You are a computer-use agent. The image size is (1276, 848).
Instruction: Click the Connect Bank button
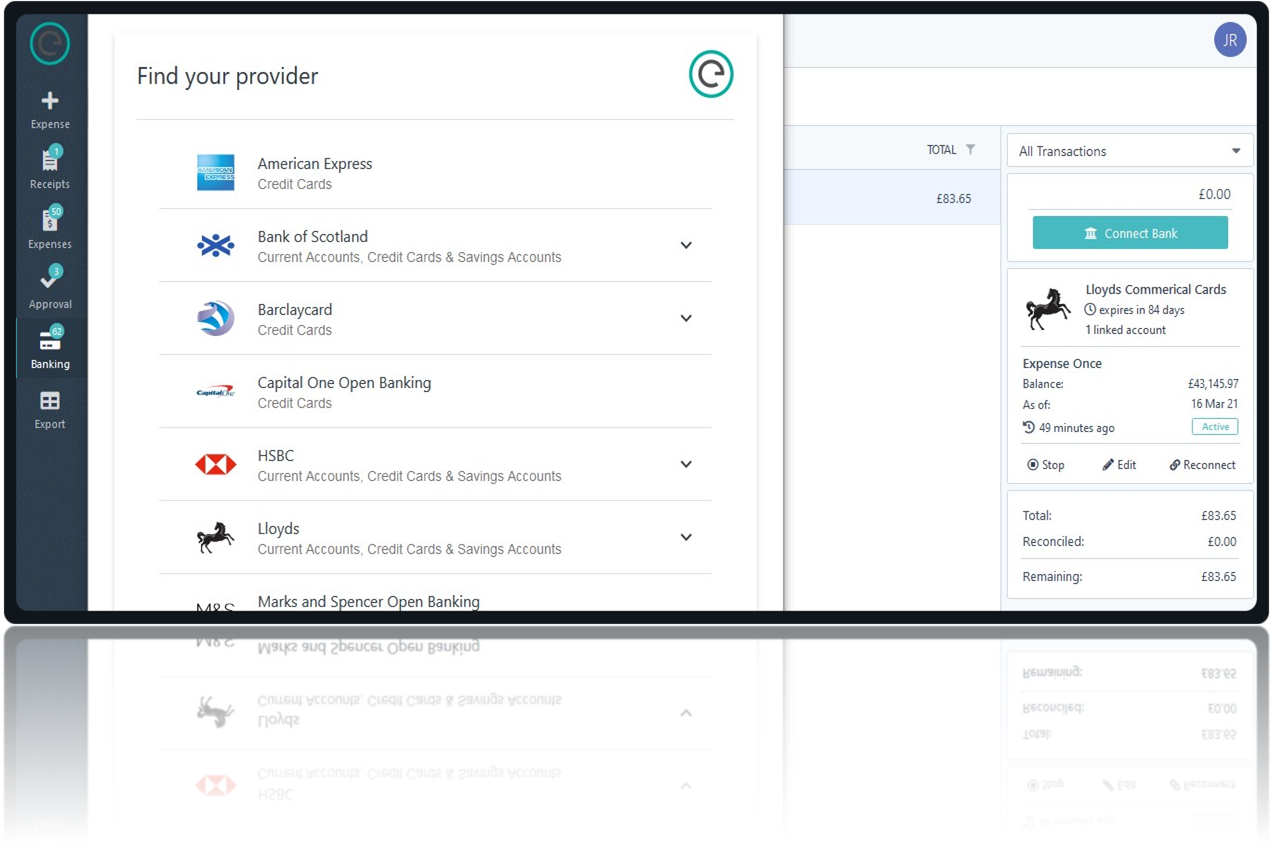(x=1130, y=233)
